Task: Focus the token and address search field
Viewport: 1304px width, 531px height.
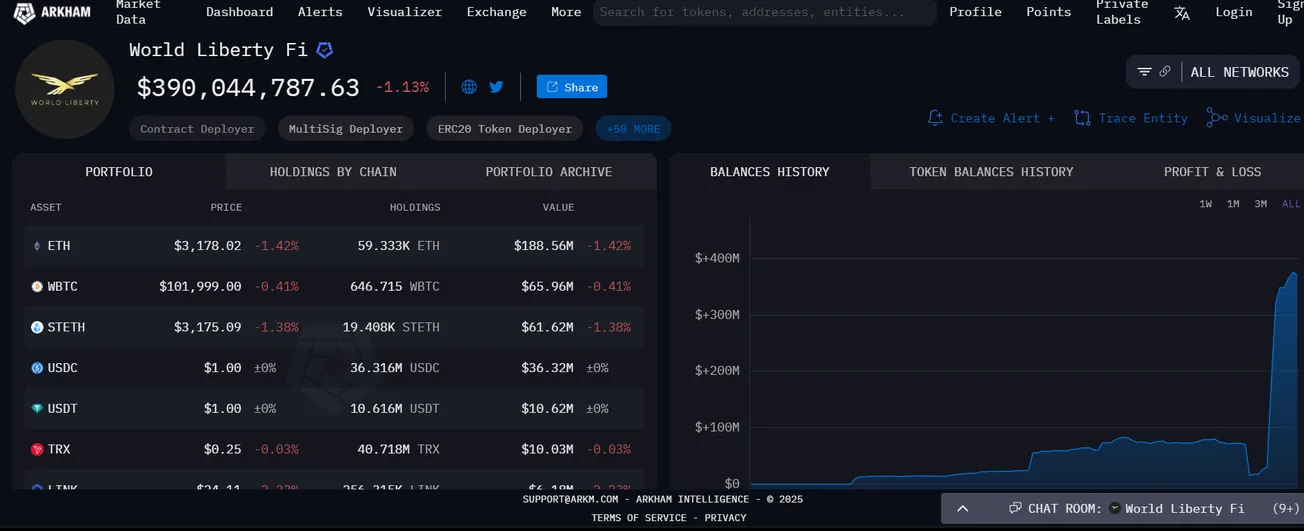Action: click(x=764, y=12)
